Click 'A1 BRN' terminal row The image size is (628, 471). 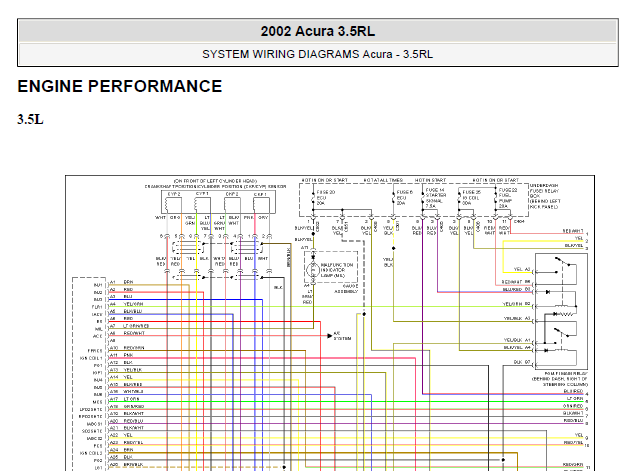click(x=122, y=282)
